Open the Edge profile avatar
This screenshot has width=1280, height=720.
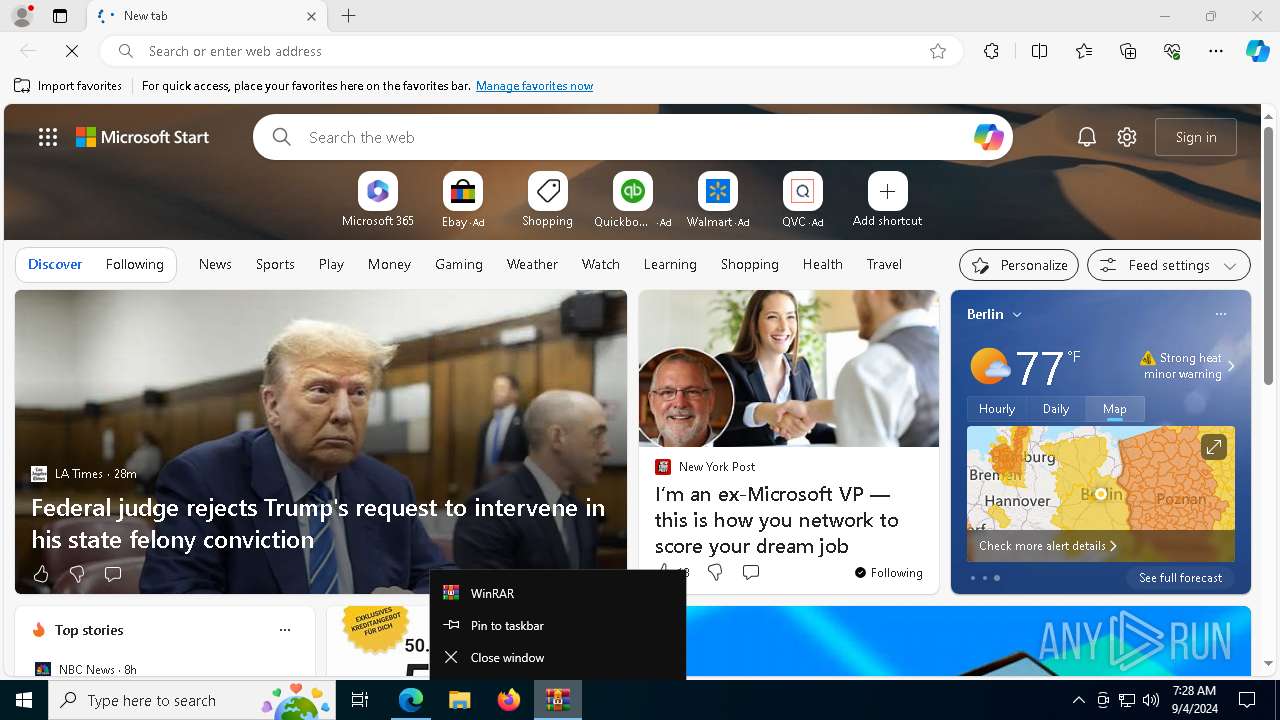click(22, 16)
